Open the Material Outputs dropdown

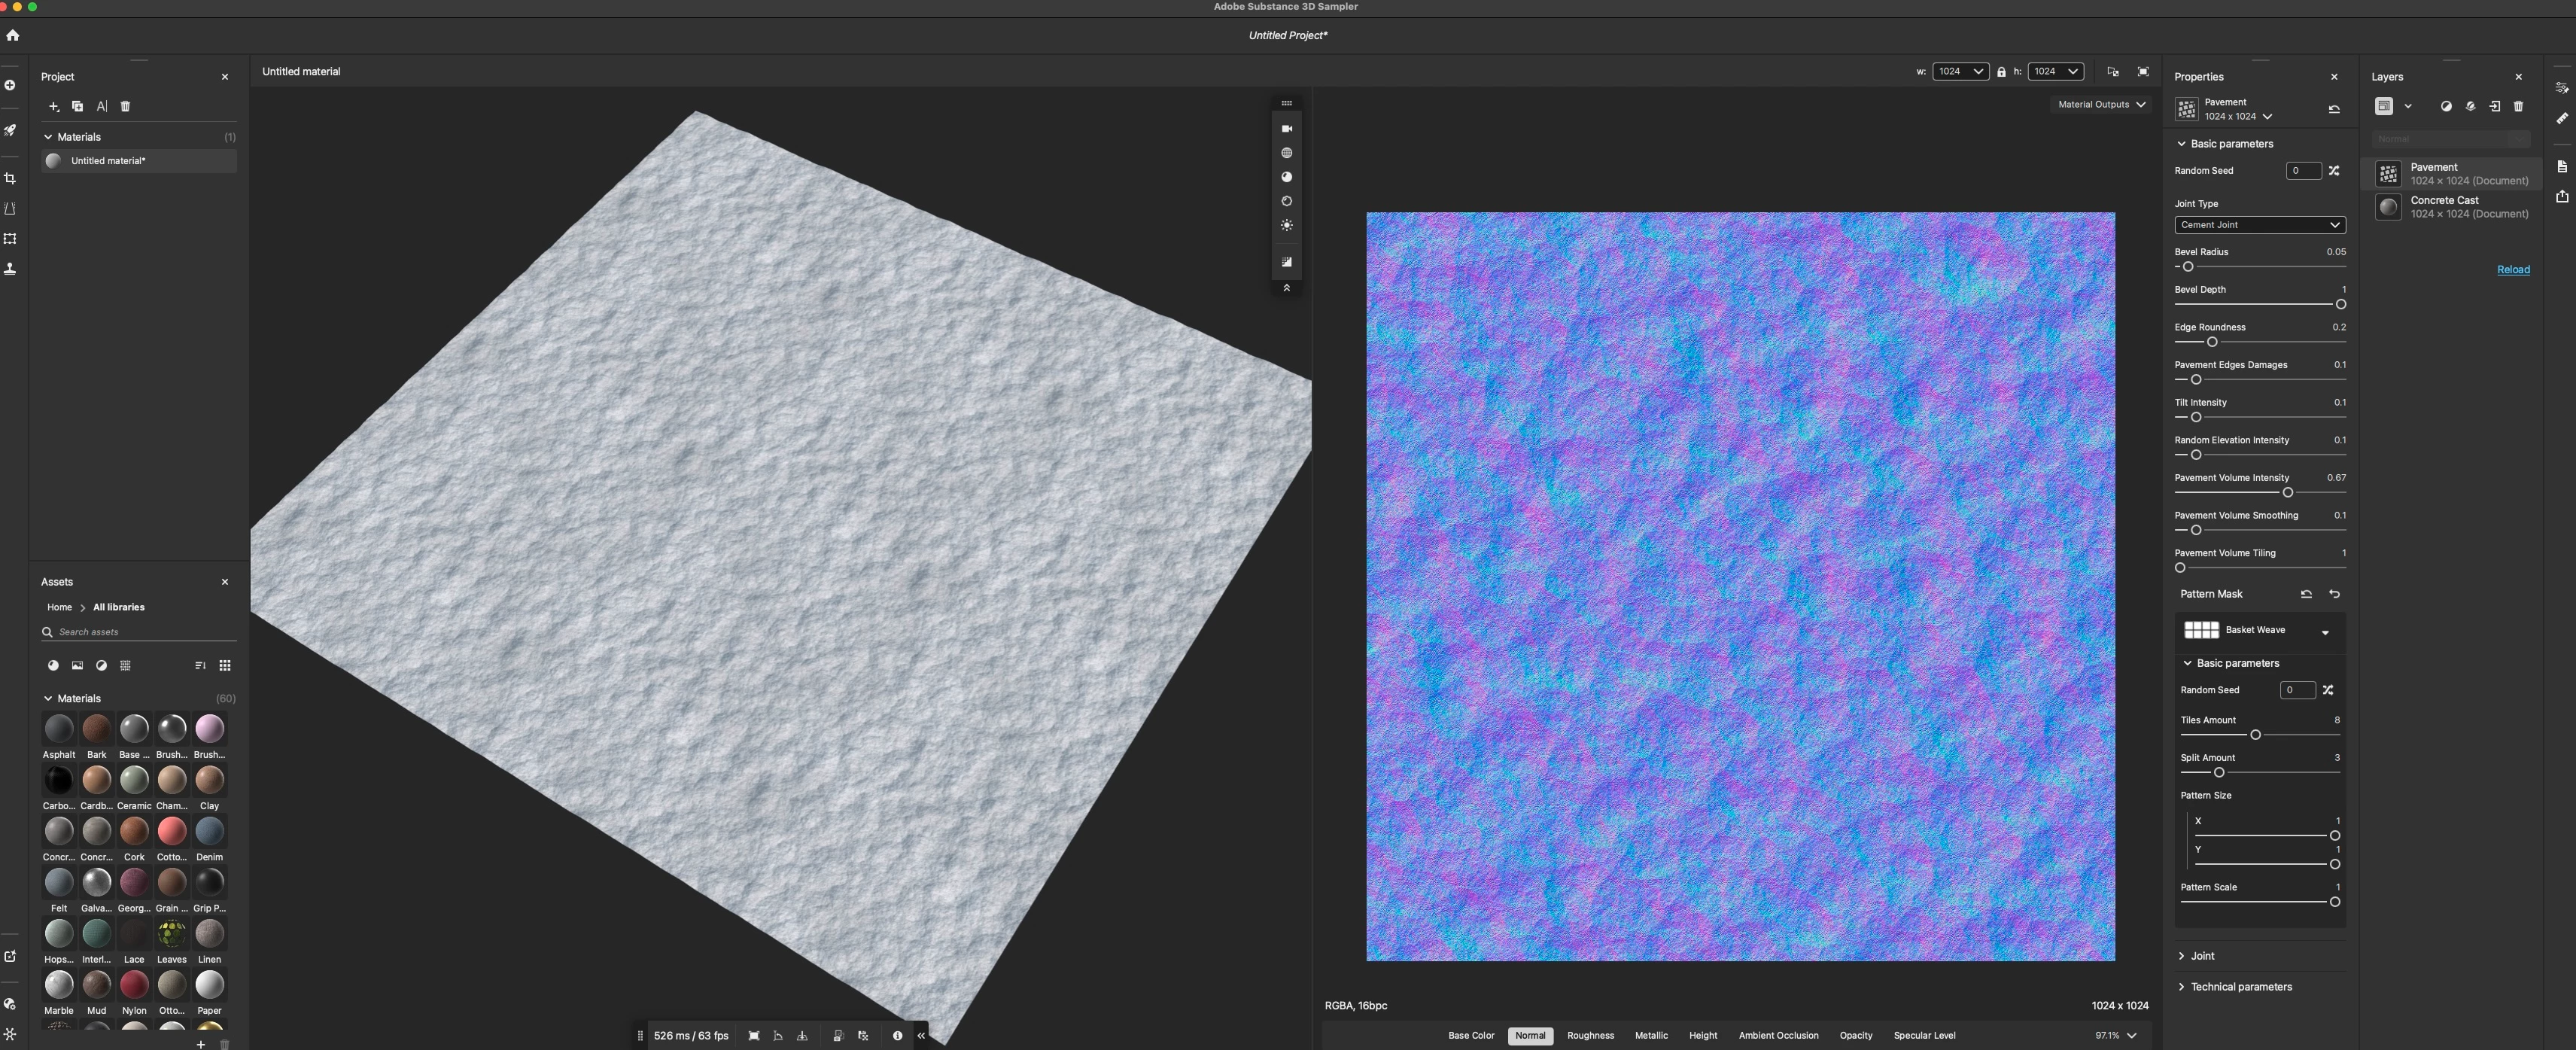pos(2101,105)
